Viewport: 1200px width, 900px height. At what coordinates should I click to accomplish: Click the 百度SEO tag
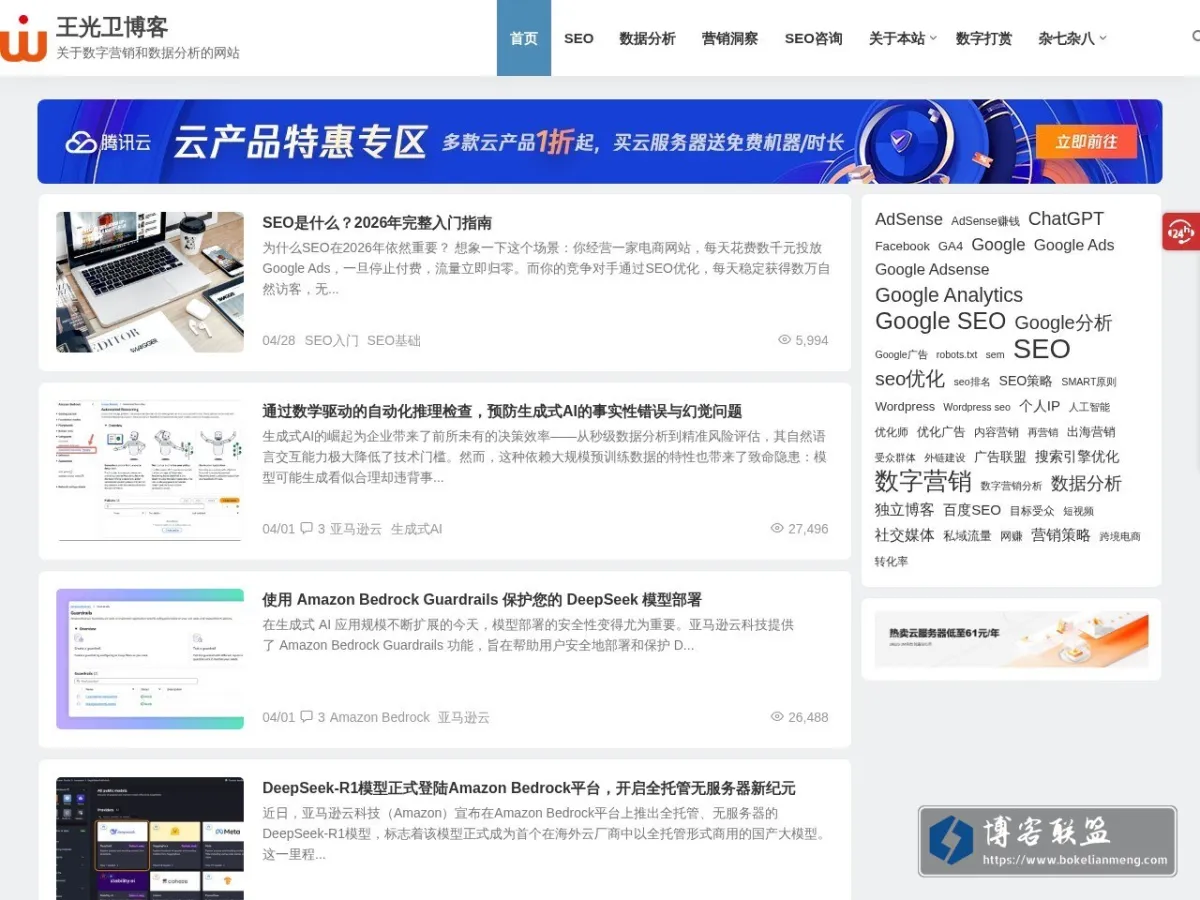pyautogui.click(x=972, y=509)
